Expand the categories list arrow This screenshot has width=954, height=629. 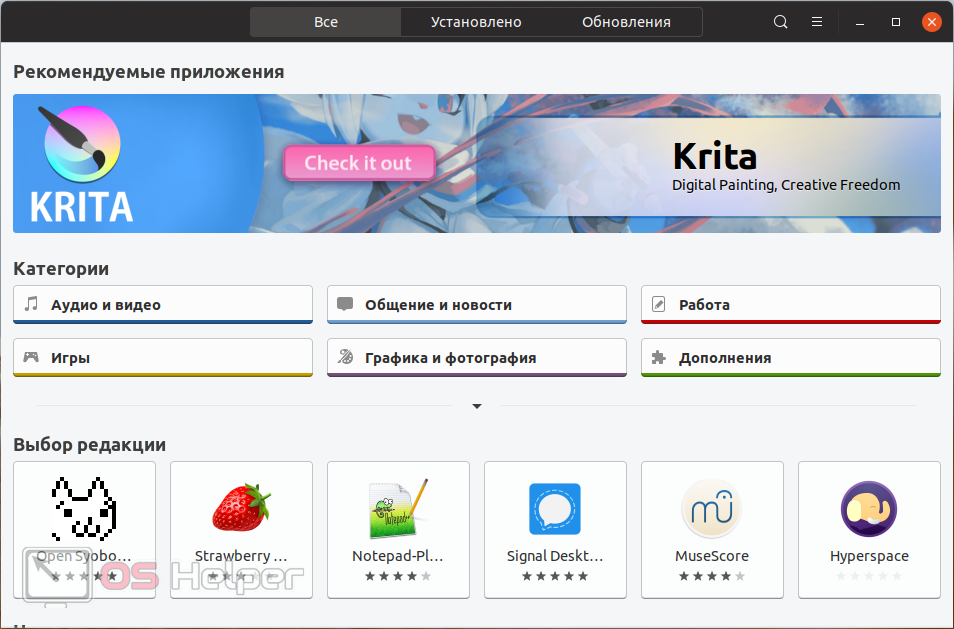(477, 406)
